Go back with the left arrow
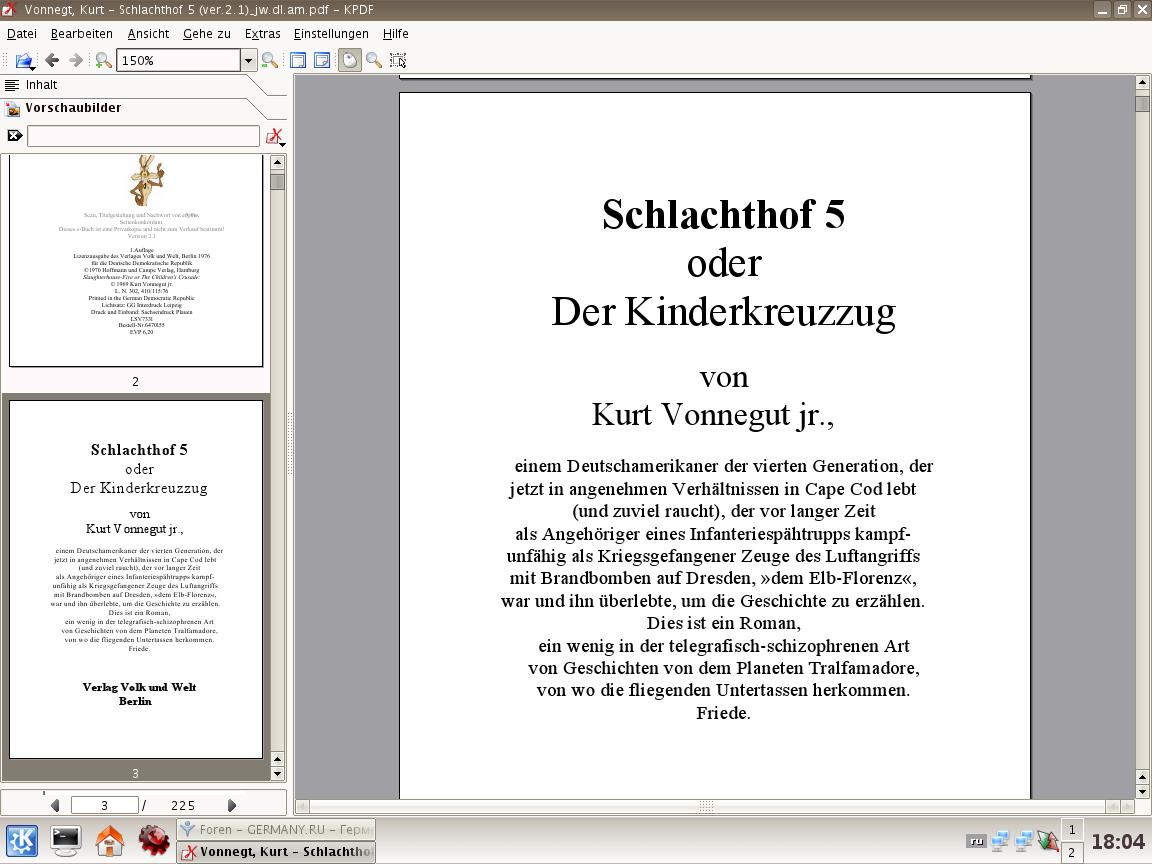 click(52, 60)
